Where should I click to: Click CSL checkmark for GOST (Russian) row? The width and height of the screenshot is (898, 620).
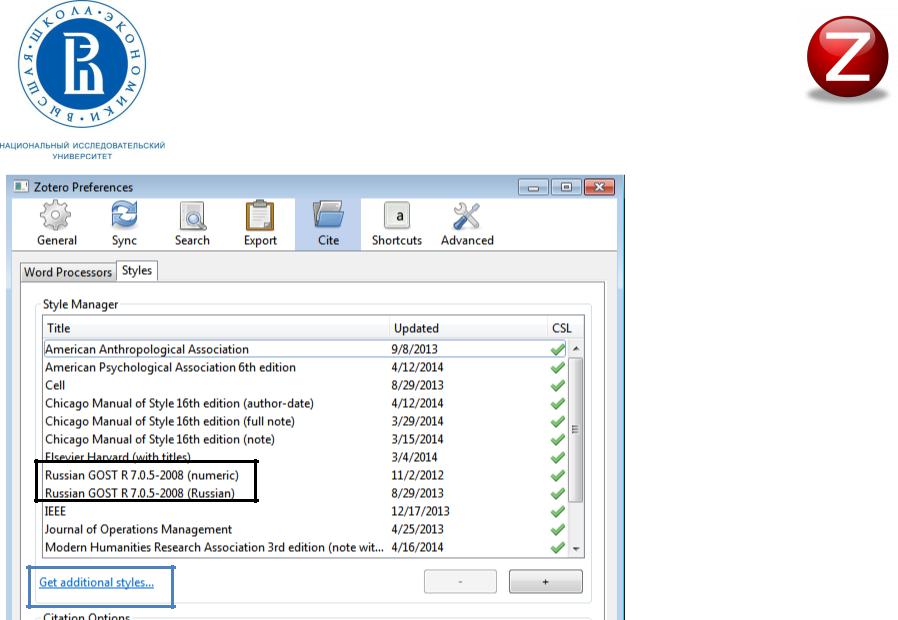coord(557,493)
